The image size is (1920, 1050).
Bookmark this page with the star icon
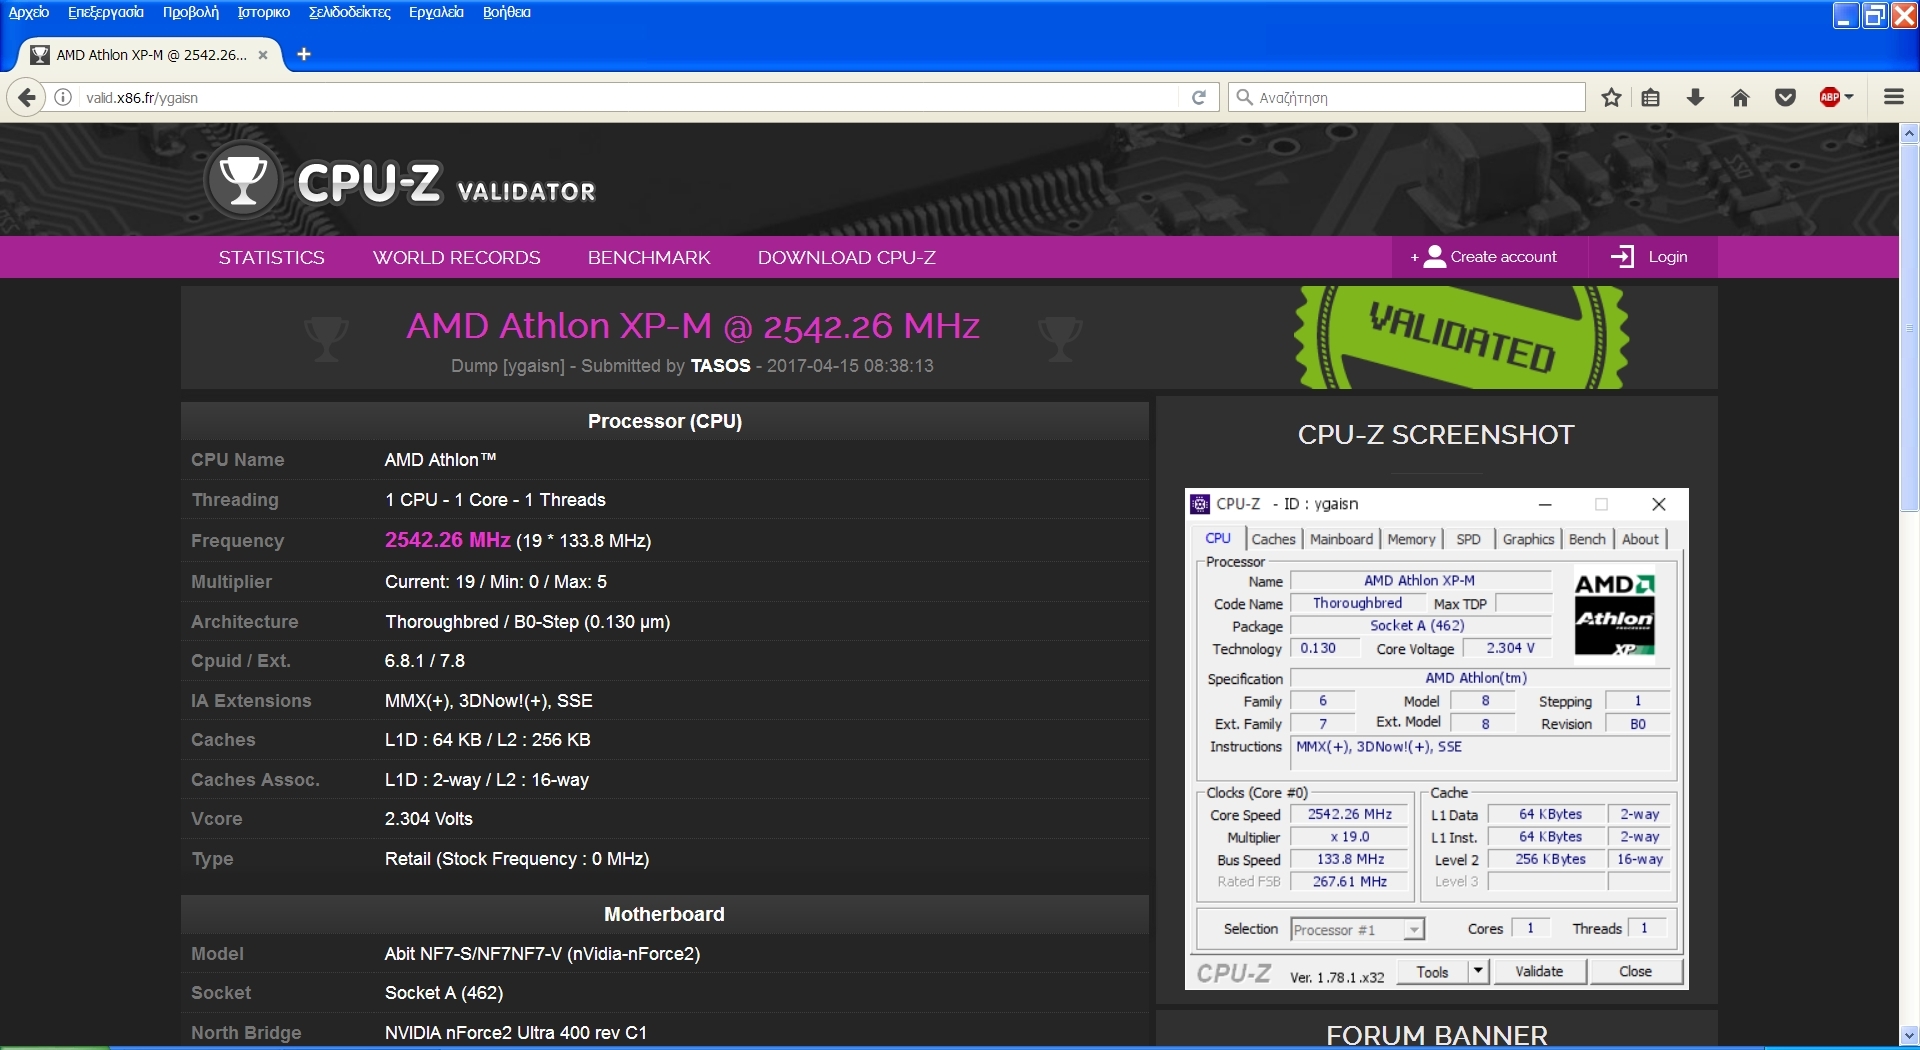coord(1611,97)
